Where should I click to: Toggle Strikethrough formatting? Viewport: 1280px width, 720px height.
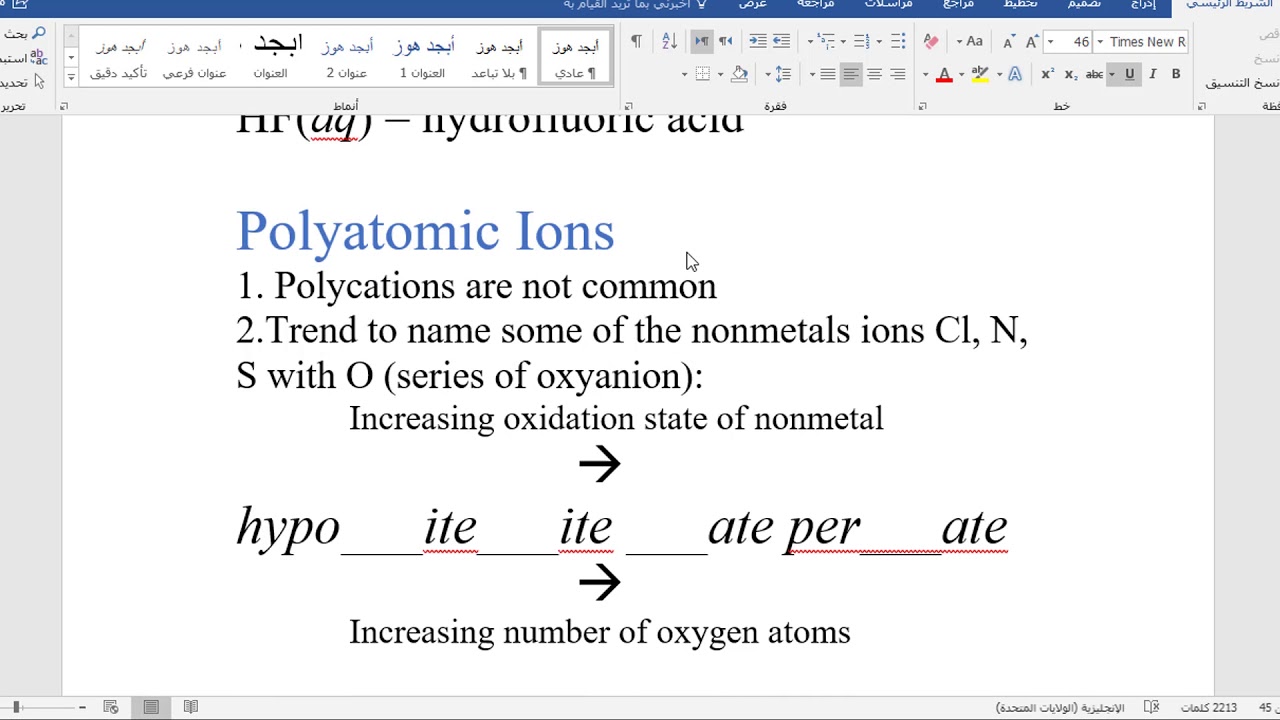tap(1094, 74)
